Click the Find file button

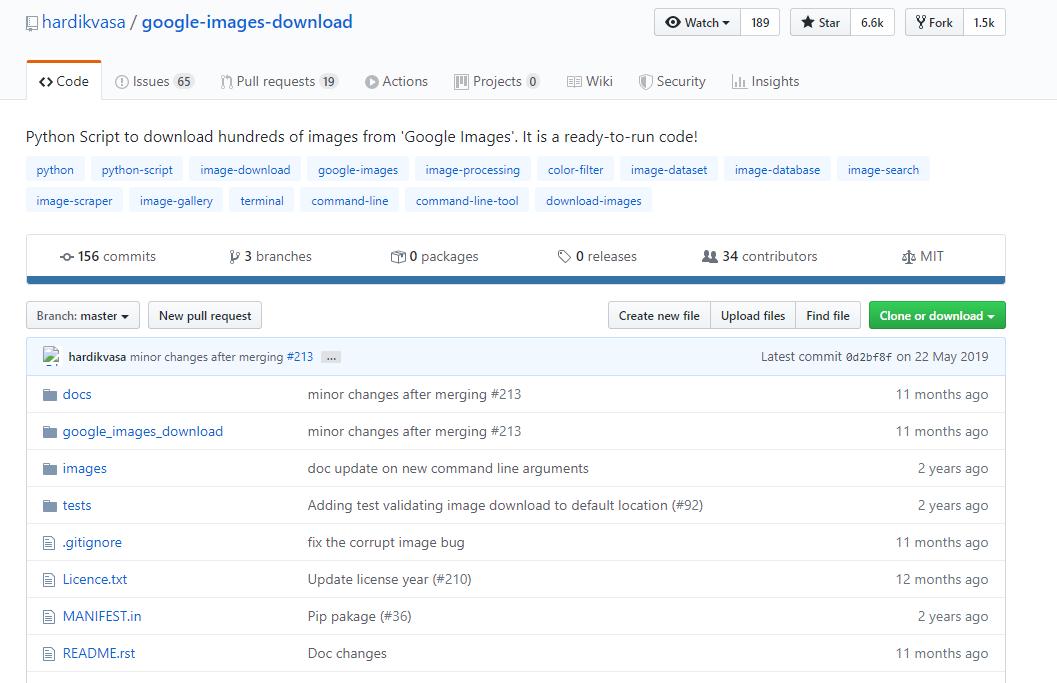827,316
